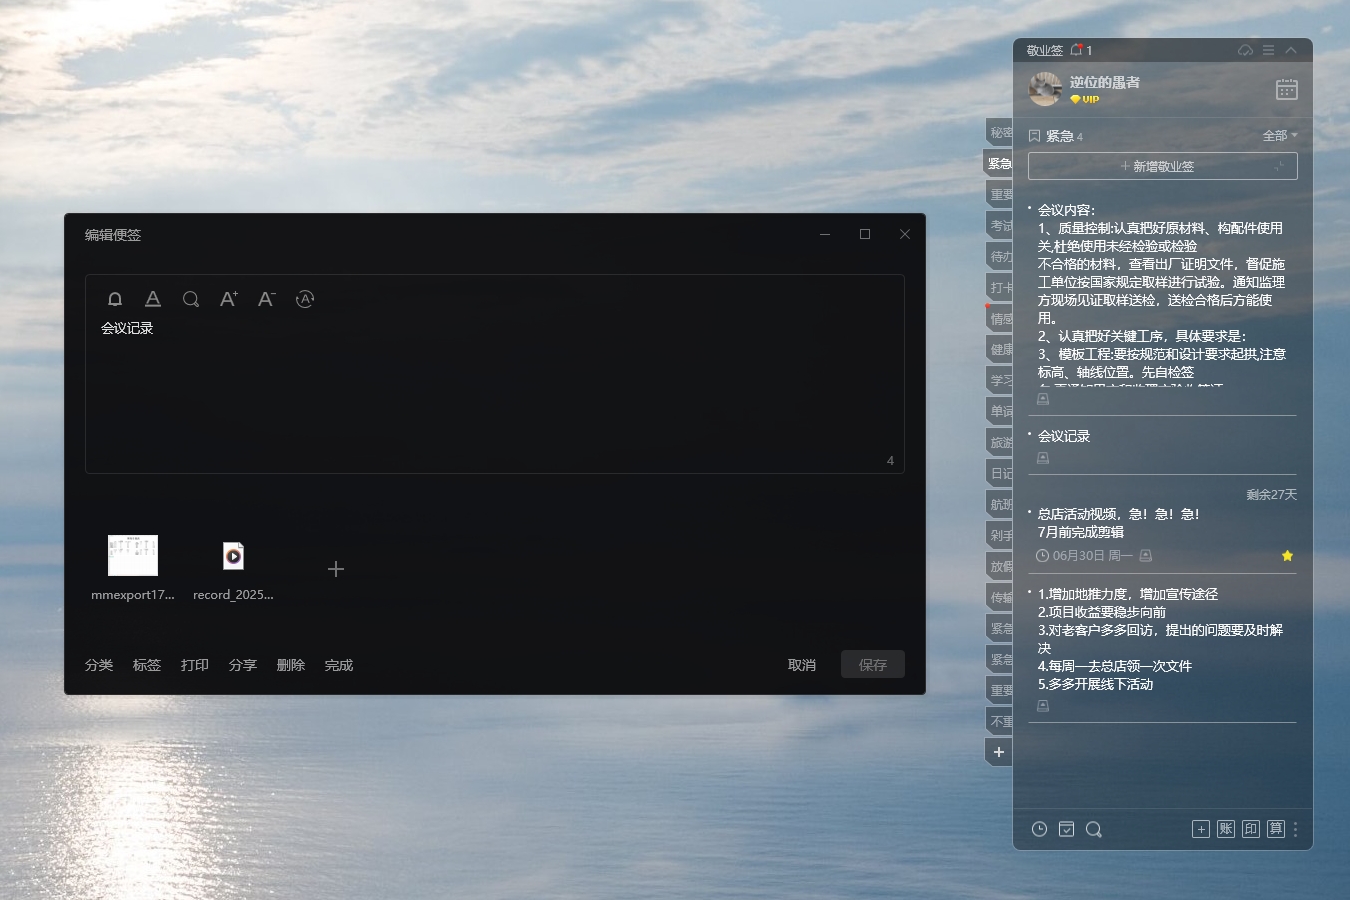The height and width of the screenshot is (900, 1350).
Task: Click expand icon inside 新增敬业签 box
Action: (1279, 166)
